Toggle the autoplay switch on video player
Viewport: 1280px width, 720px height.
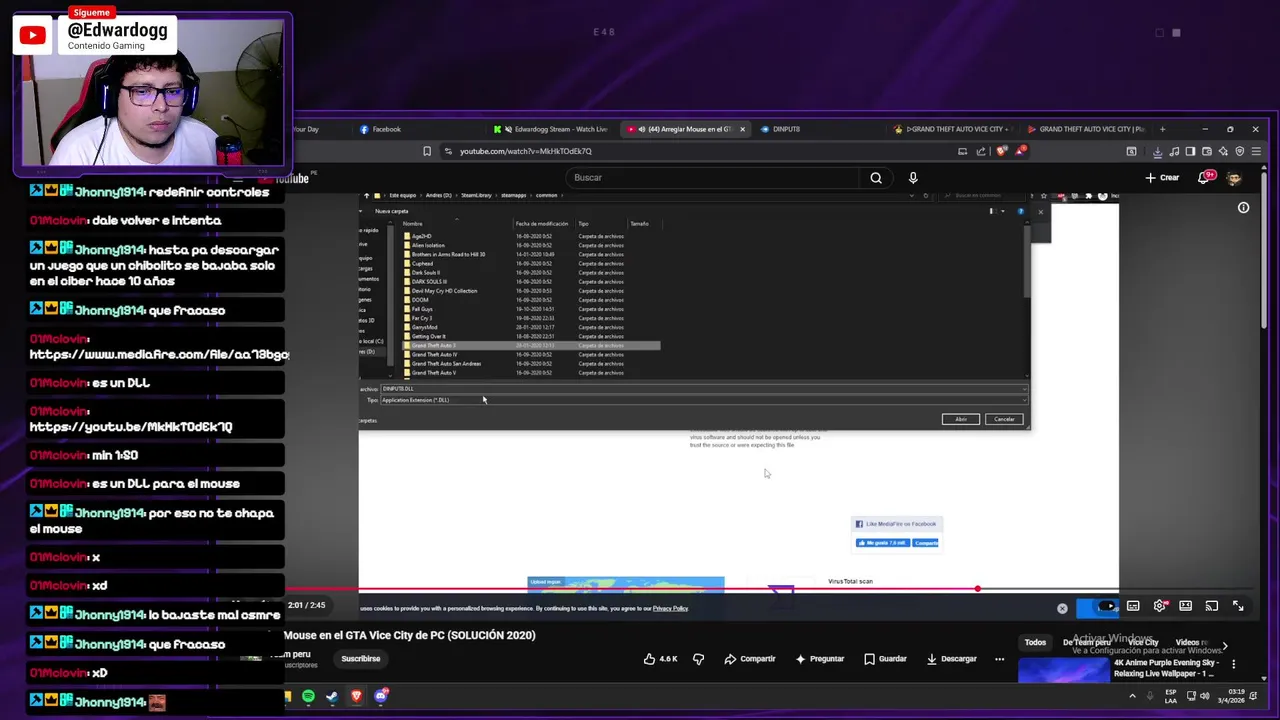click(x=1106, y=606)
